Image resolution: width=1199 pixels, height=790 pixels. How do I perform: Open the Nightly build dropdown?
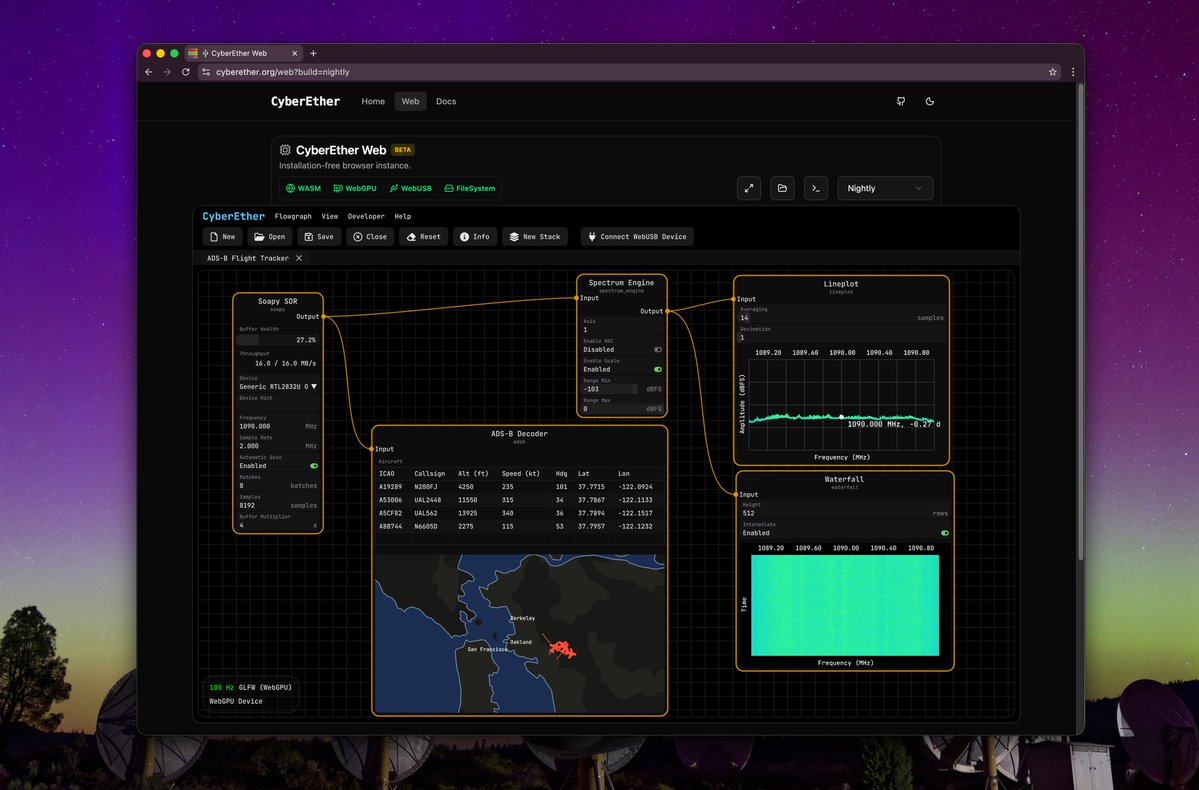885,188
